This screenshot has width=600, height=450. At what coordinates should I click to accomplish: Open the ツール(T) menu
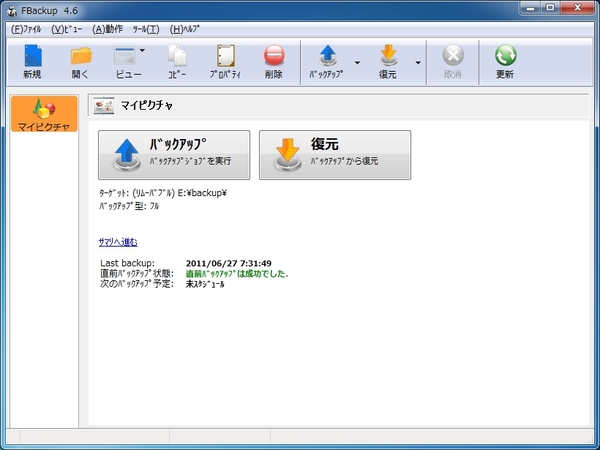click(146, 29)
